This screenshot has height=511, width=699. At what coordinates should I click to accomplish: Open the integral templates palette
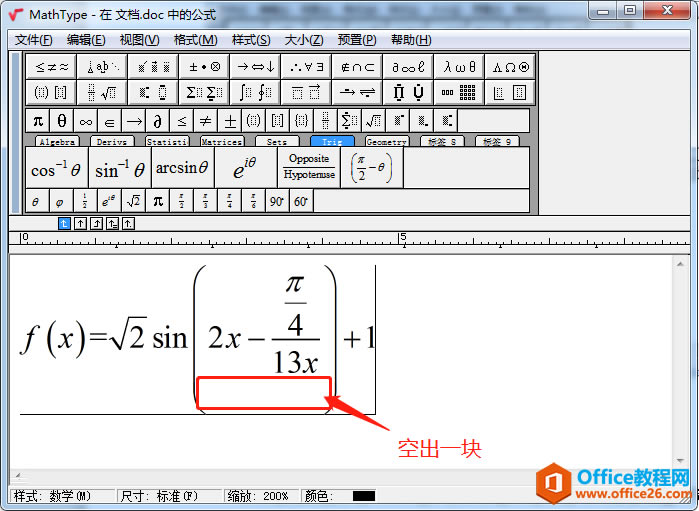click(255, 92)
